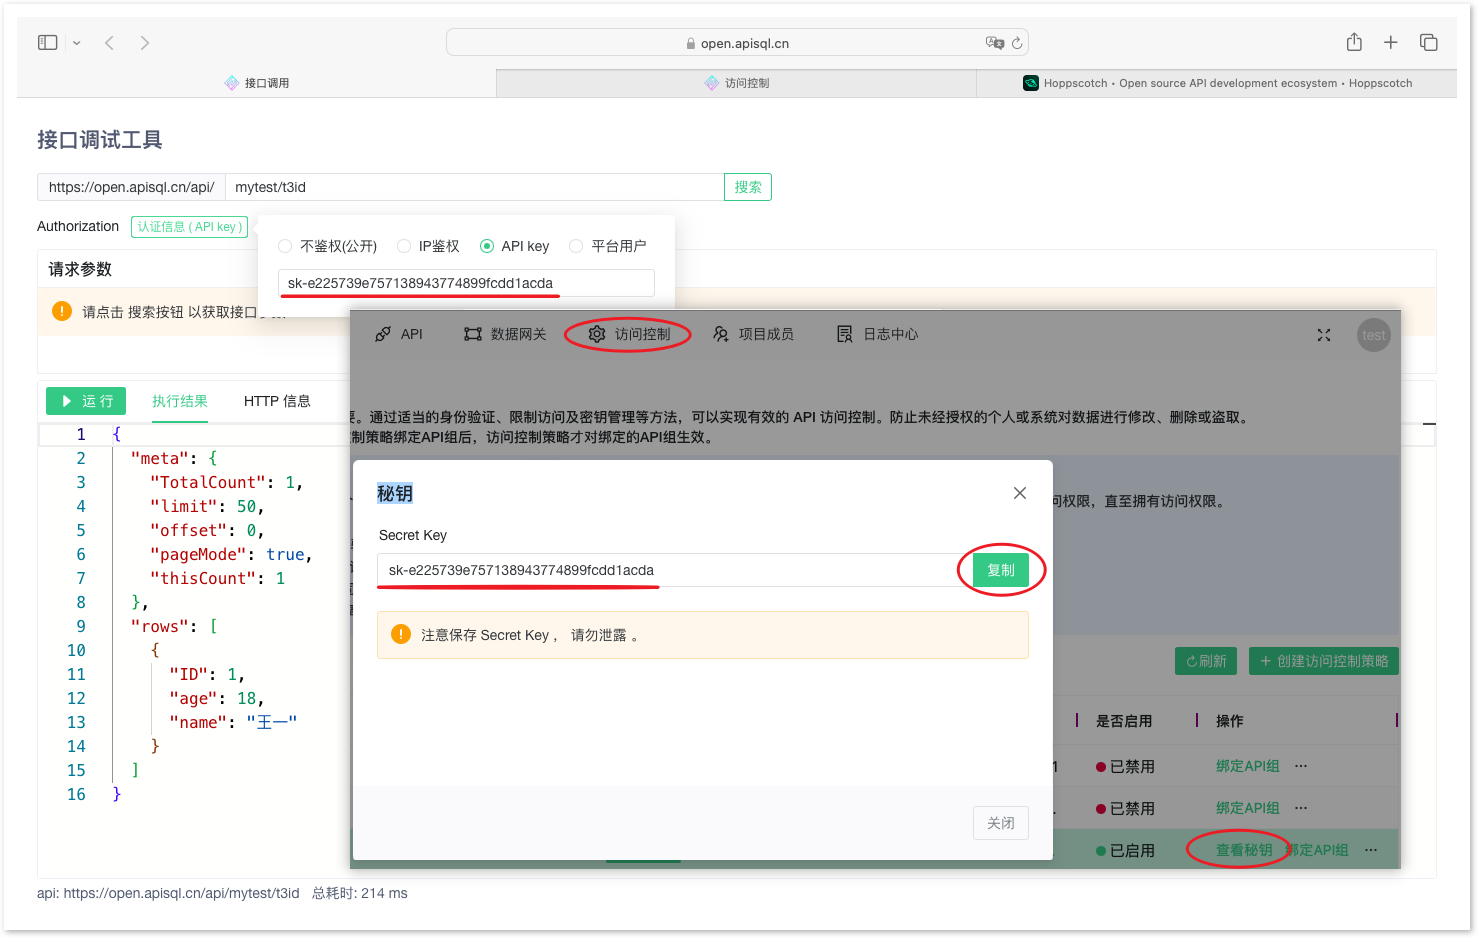Click the 刷新 refresh button
1478x938 pixels.
[1206, 661]
